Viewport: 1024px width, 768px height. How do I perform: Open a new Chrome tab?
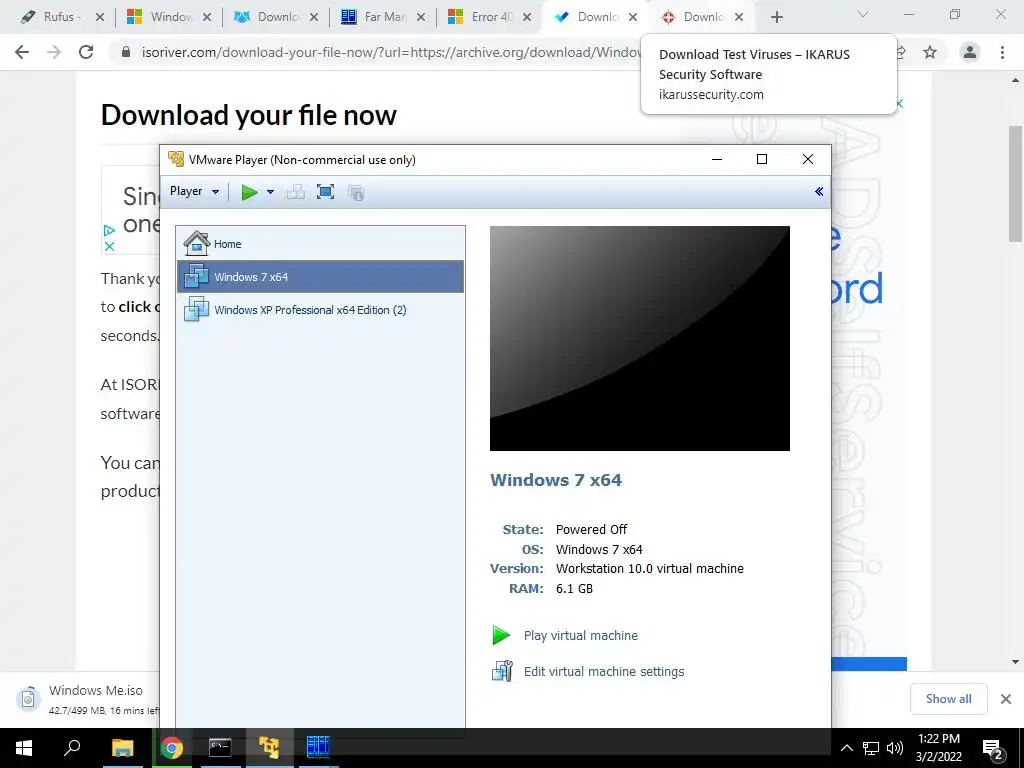point(776,17)
